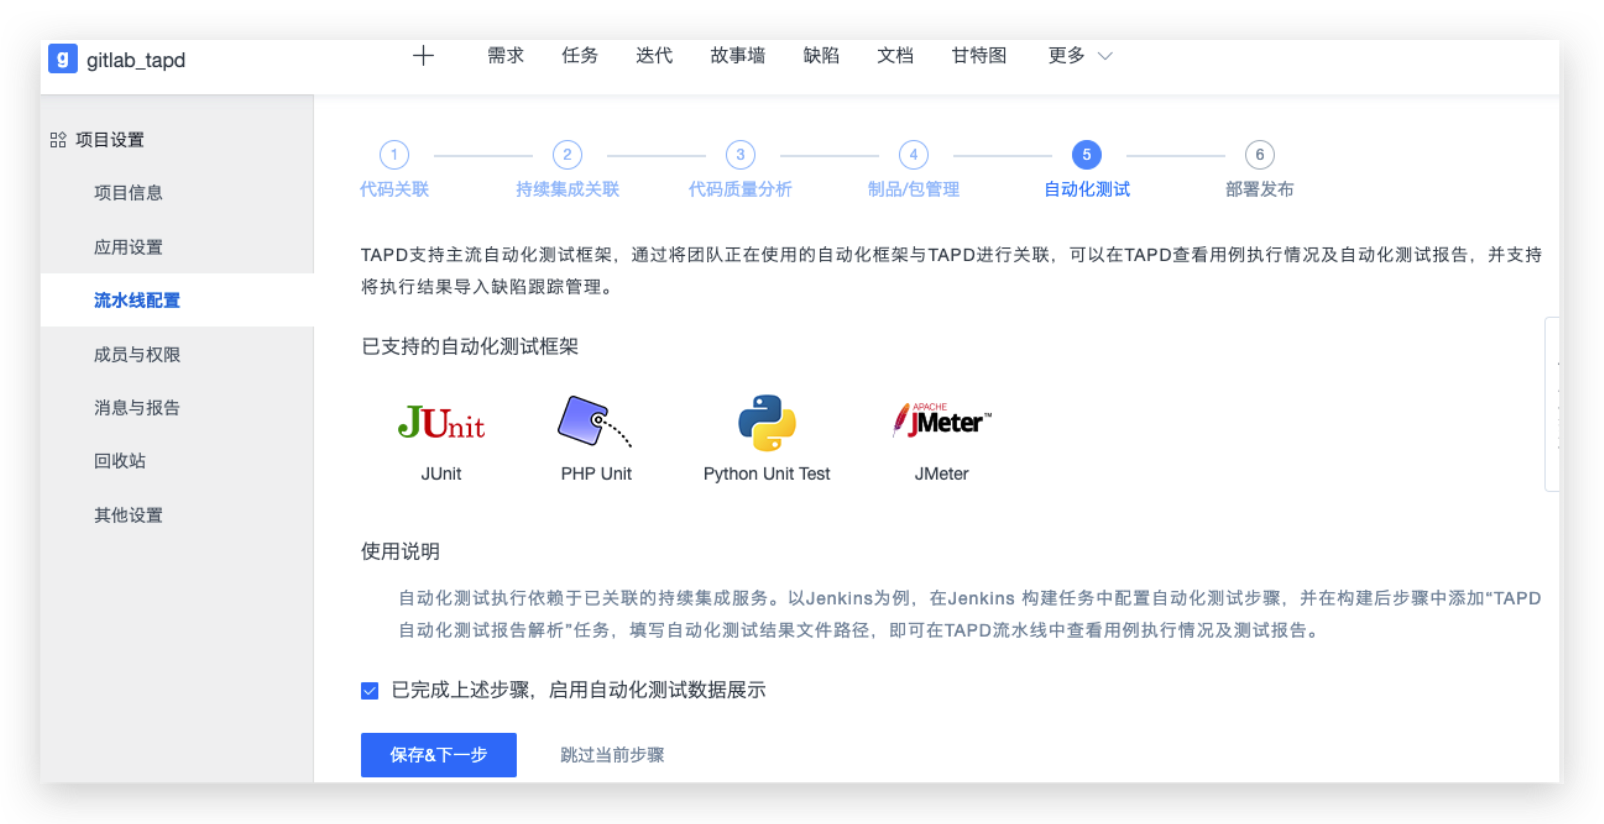The height and width of the screenshot is (824, 1604).
Task: Click the JMeter text label
Action: pos(942,474)
